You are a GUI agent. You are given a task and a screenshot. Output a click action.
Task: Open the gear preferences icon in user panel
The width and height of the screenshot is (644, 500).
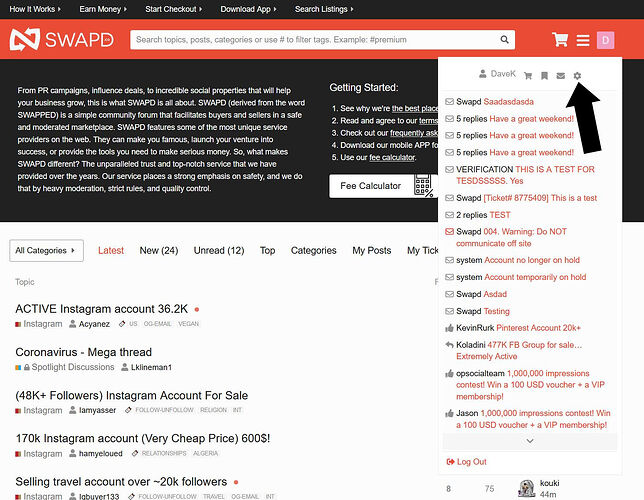577,76
